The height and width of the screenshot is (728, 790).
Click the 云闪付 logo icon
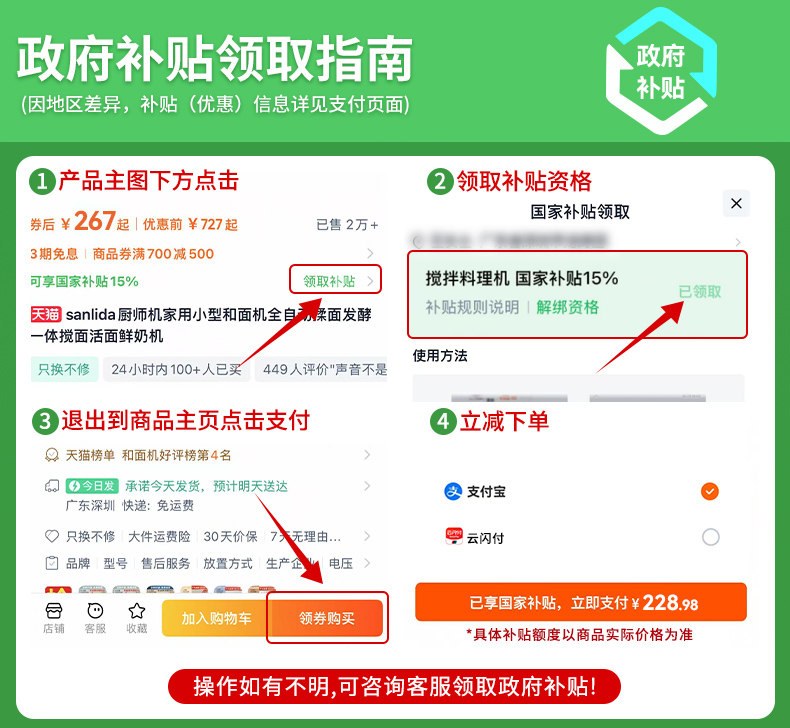[453, 537]
